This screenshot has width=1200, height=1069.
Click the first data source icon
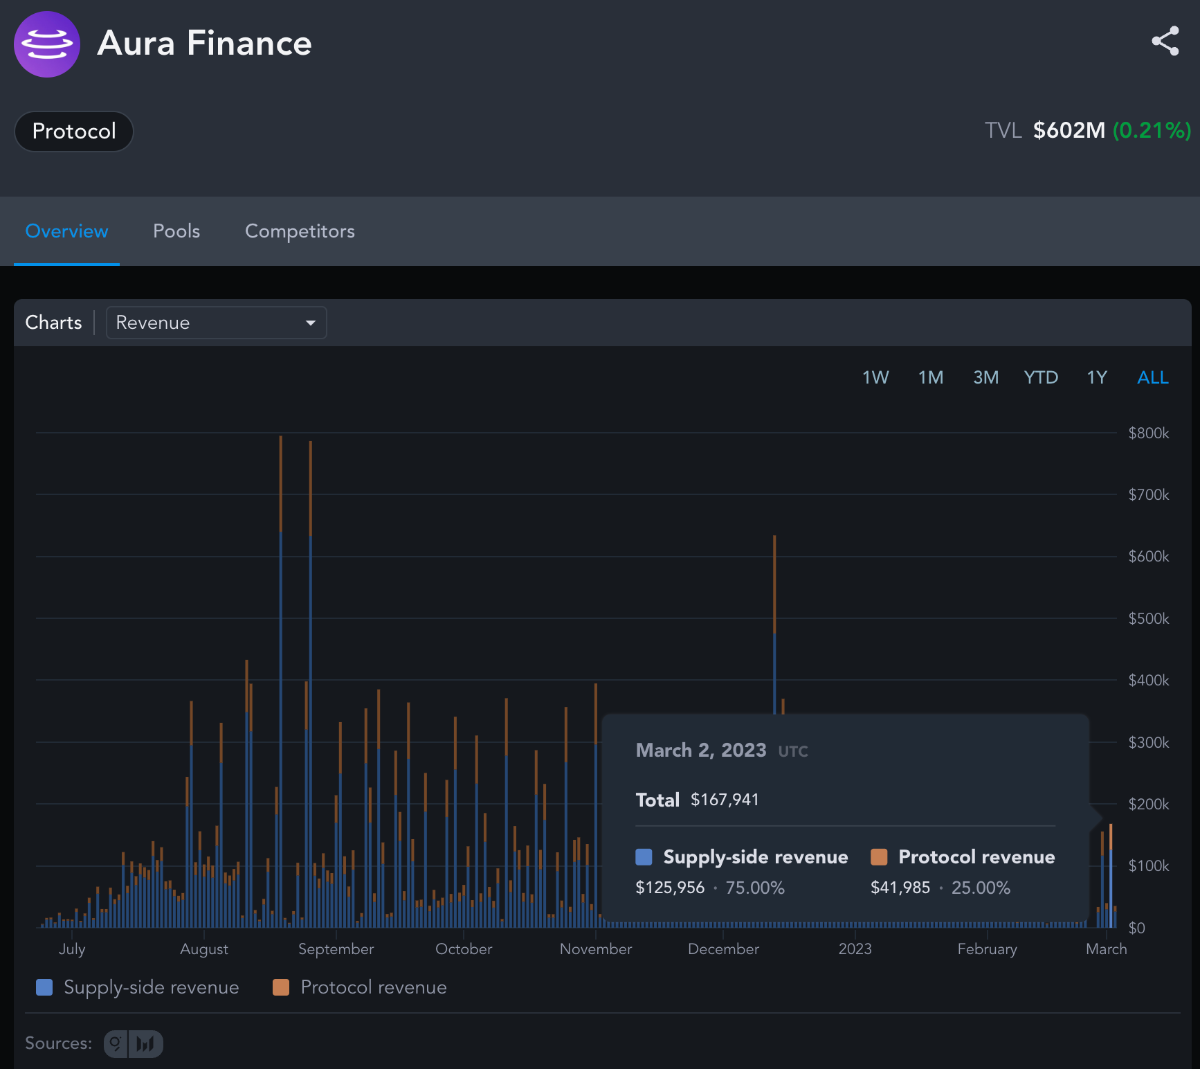tap(117, 1044)
